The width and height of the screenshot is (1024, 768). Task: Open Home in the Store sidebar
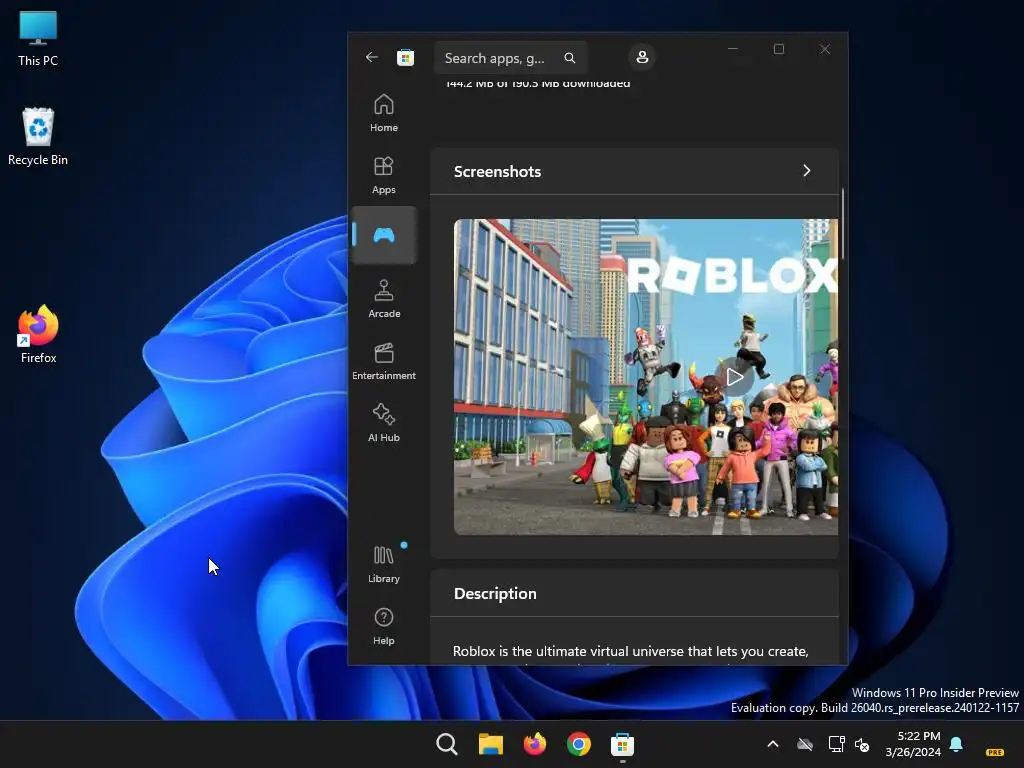click(384, 113)
